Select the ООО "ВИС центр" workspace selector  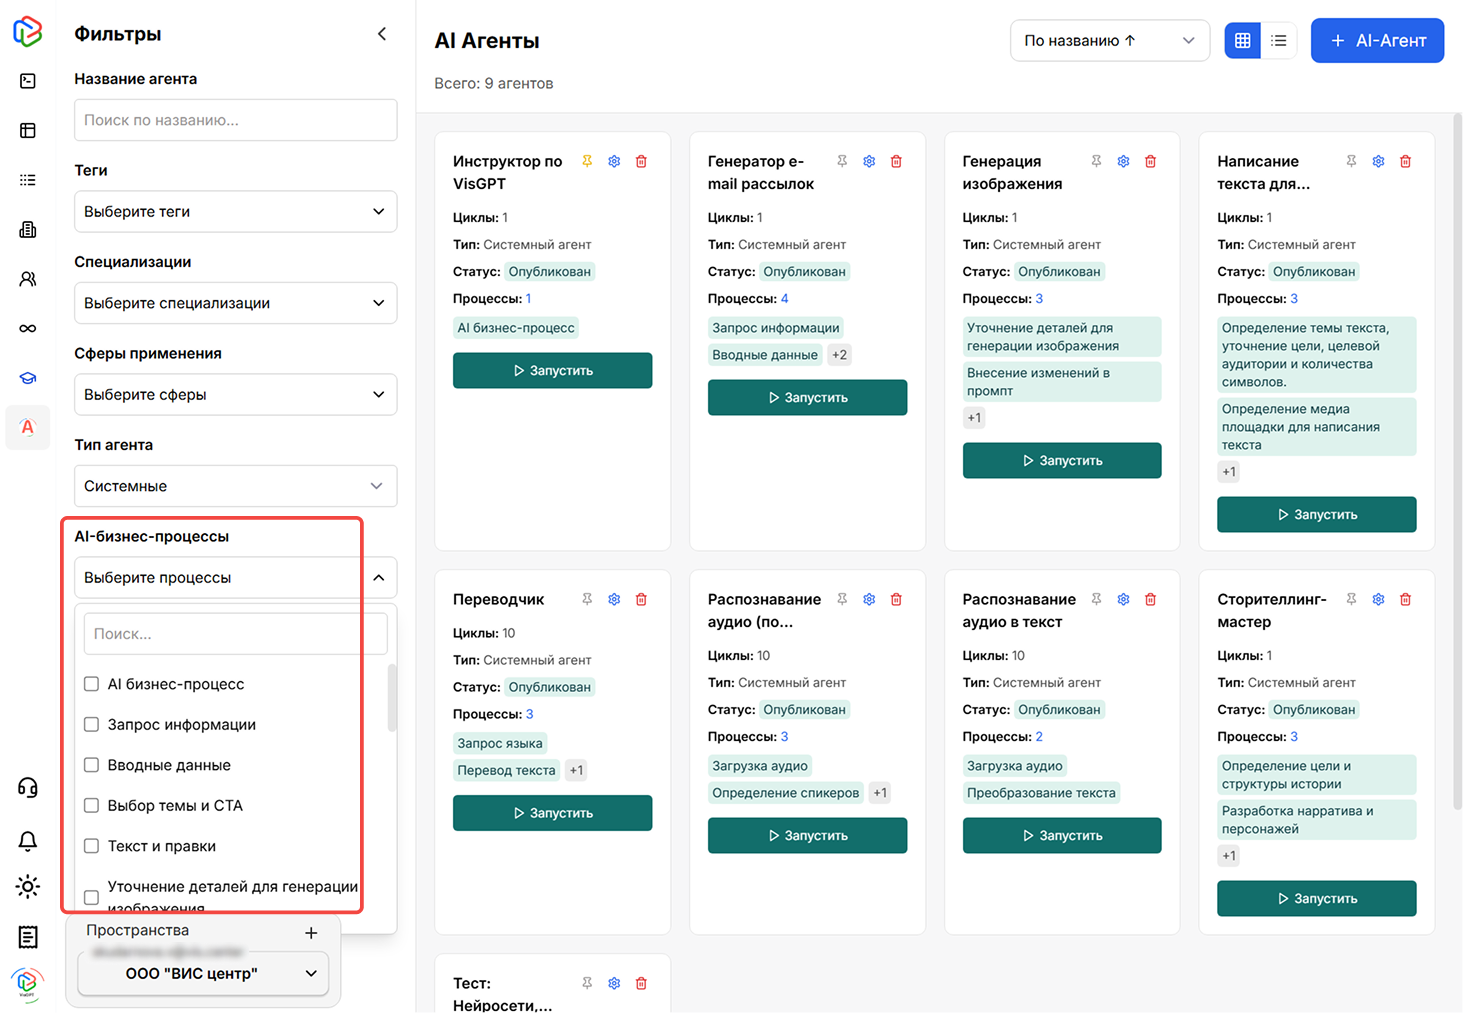point(203,973)
